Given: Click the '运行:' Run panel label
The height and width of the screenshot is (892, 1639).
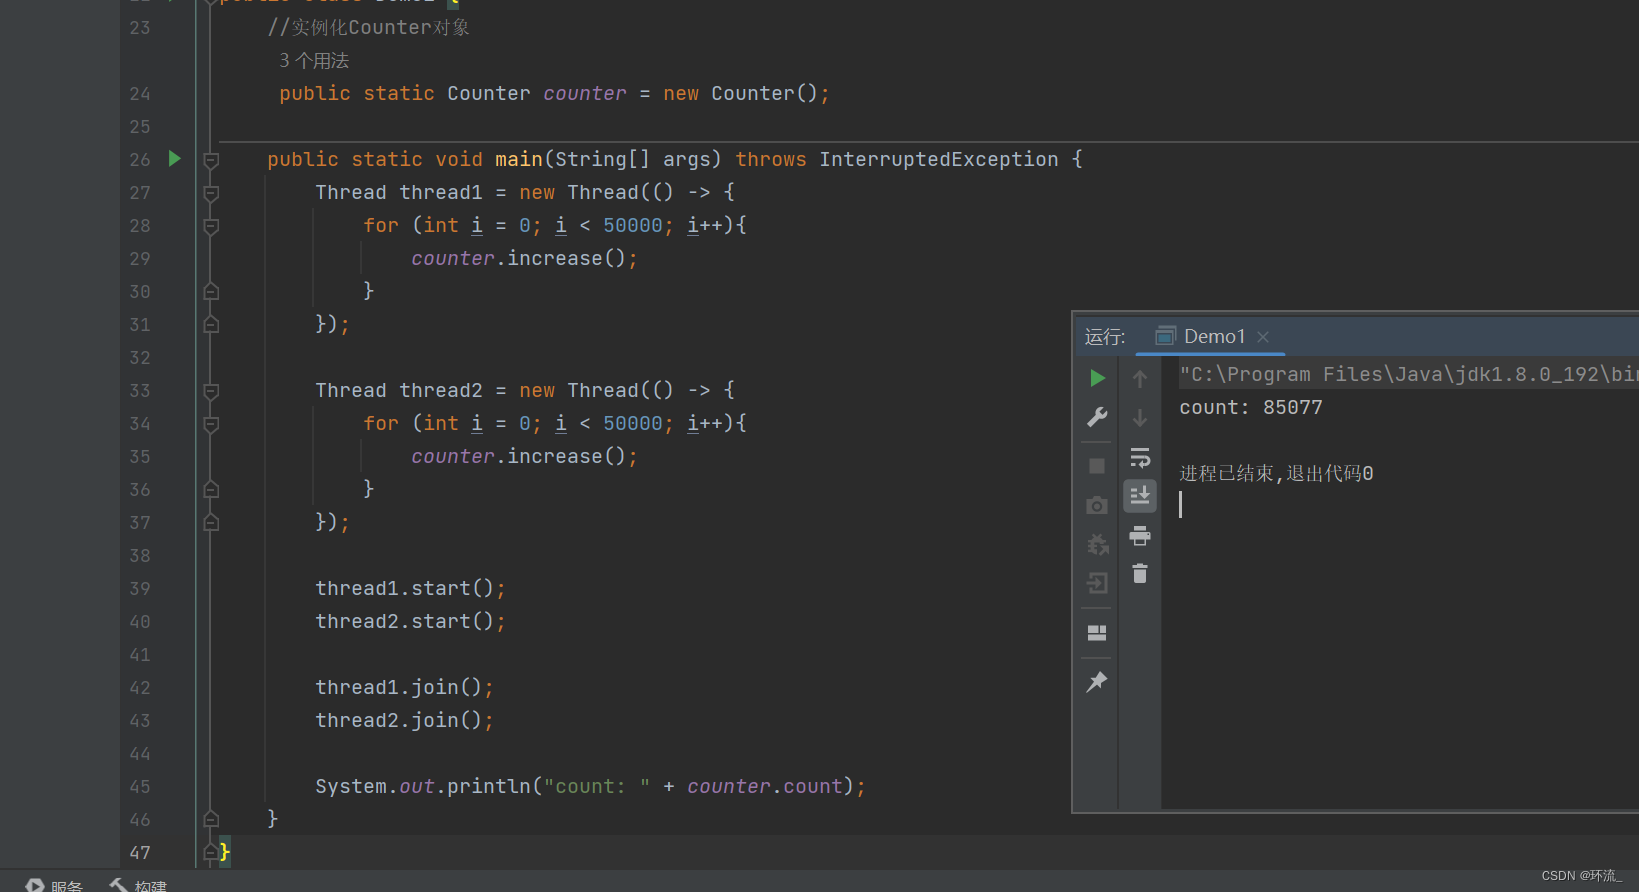Looking at the screenshot, I should pos(1105,337).
